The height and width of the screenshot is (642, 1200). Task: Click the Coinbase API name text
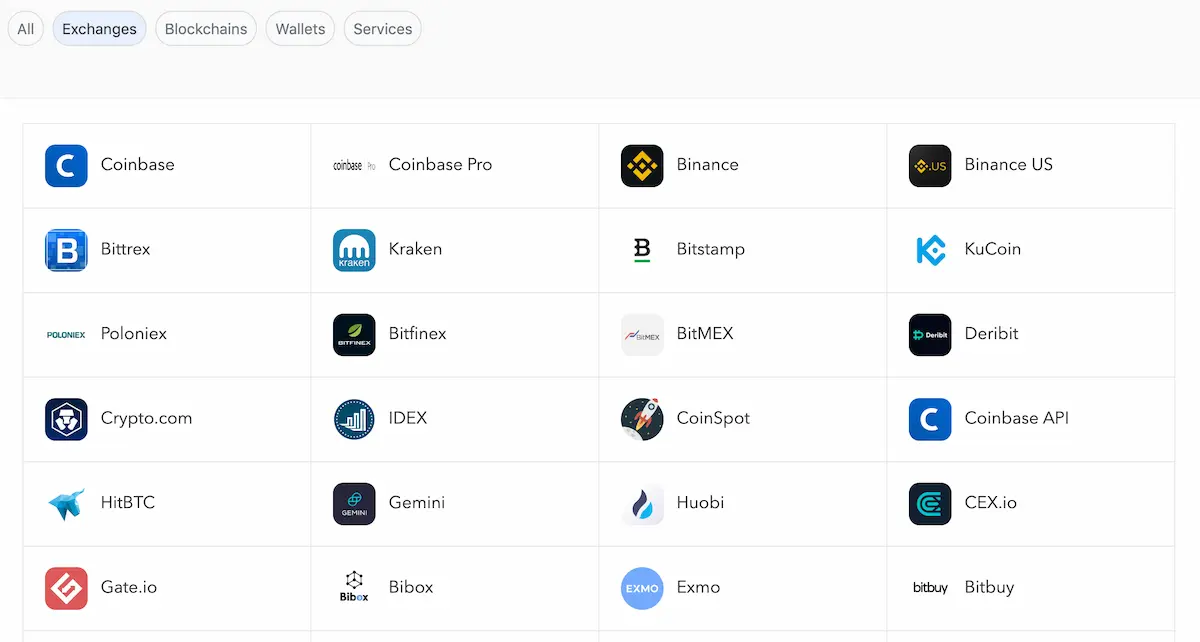pyautogui.click(x=1017, y=418)
